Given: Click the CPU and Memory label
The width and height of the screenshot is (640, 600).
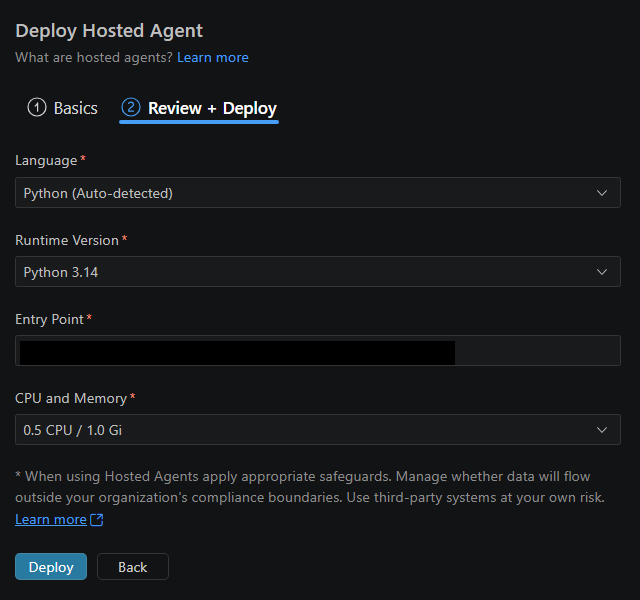Looking at the screenshot, I should tap(71, 398).
